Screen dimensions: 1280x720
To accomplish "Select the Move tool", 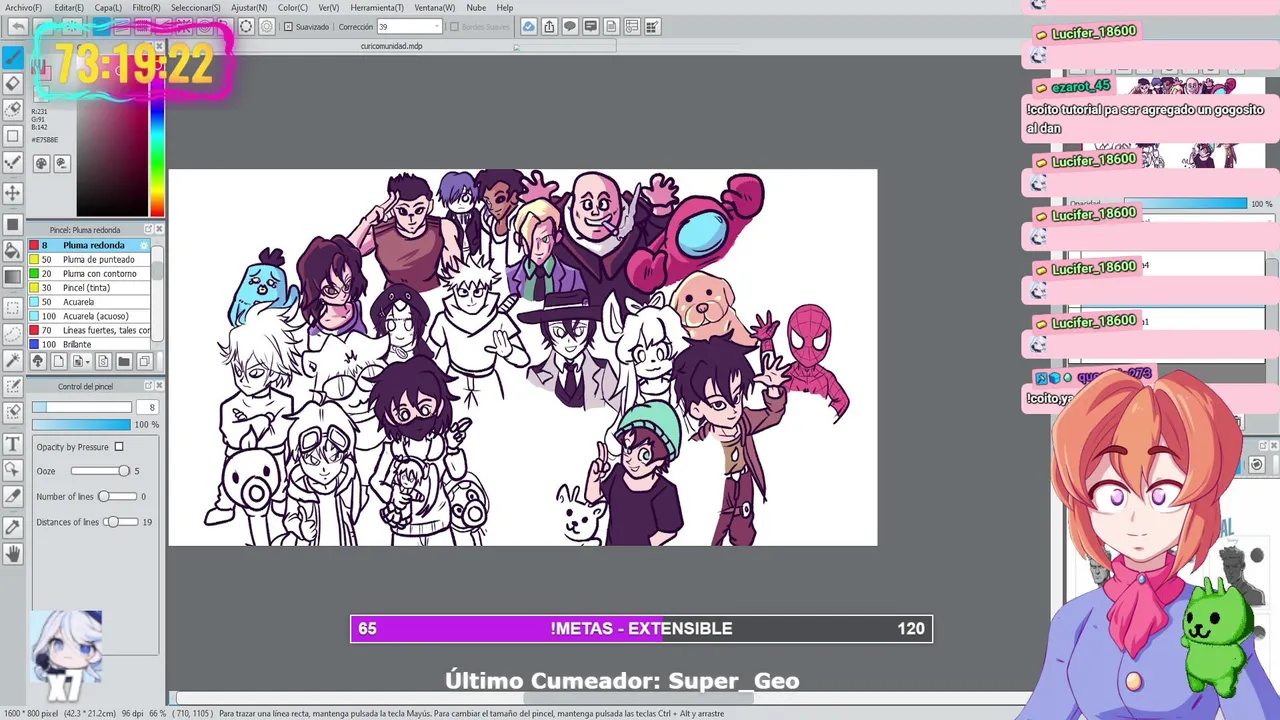I will coord(13,192).
